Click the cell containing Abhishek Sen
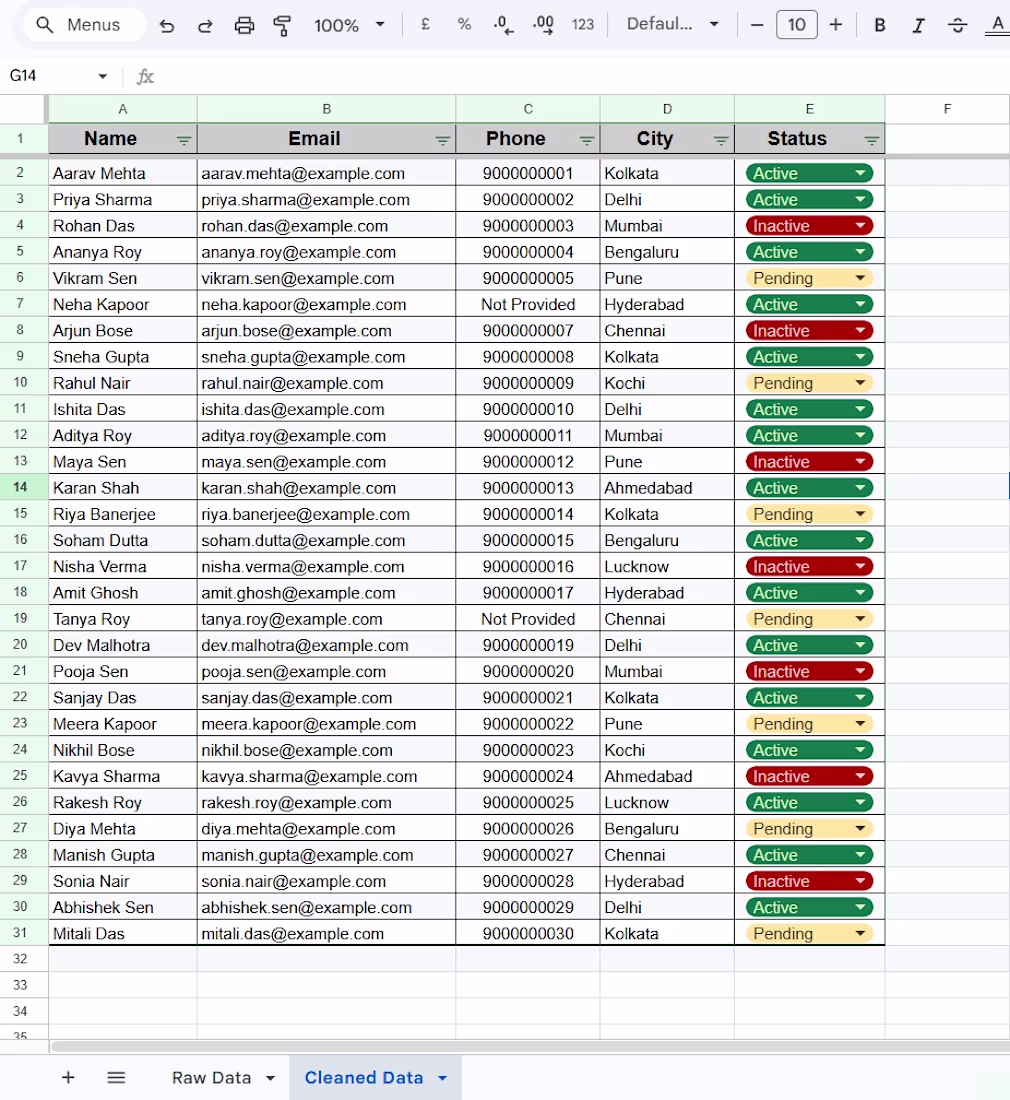 [123, 907]
